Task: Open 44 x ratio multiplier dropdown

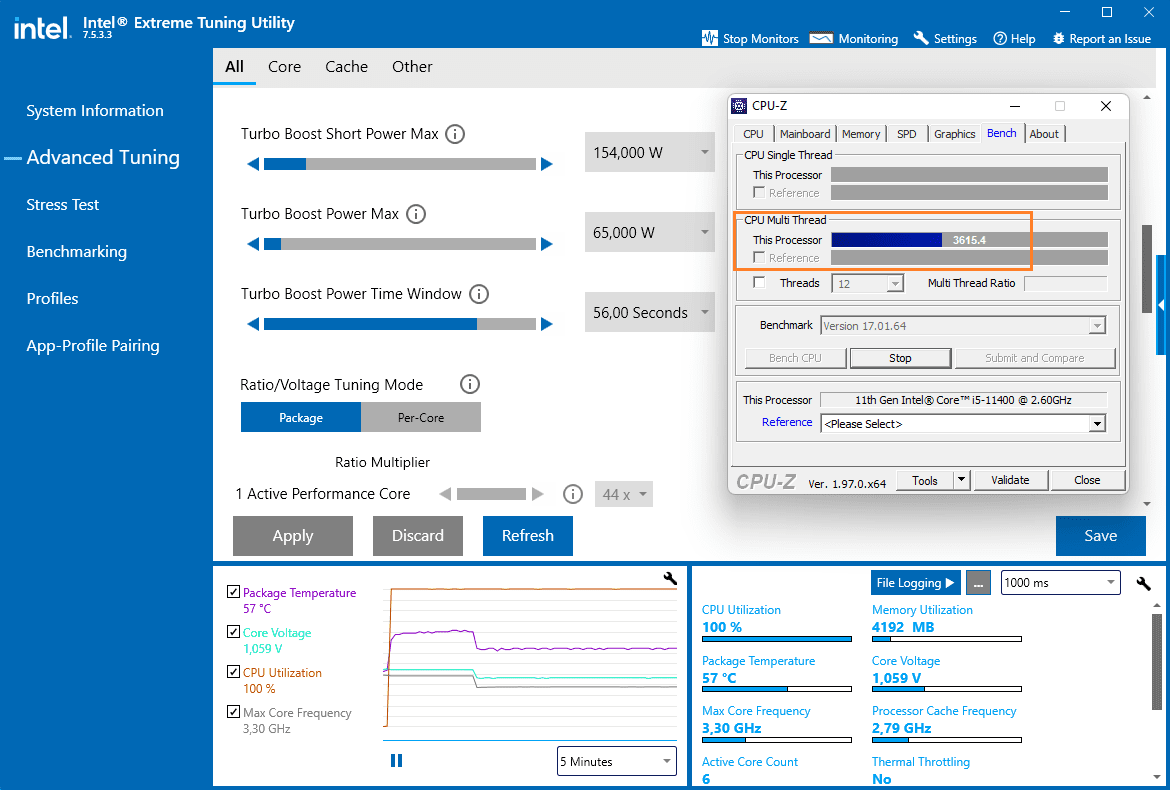Action: (x=624, y=494)
